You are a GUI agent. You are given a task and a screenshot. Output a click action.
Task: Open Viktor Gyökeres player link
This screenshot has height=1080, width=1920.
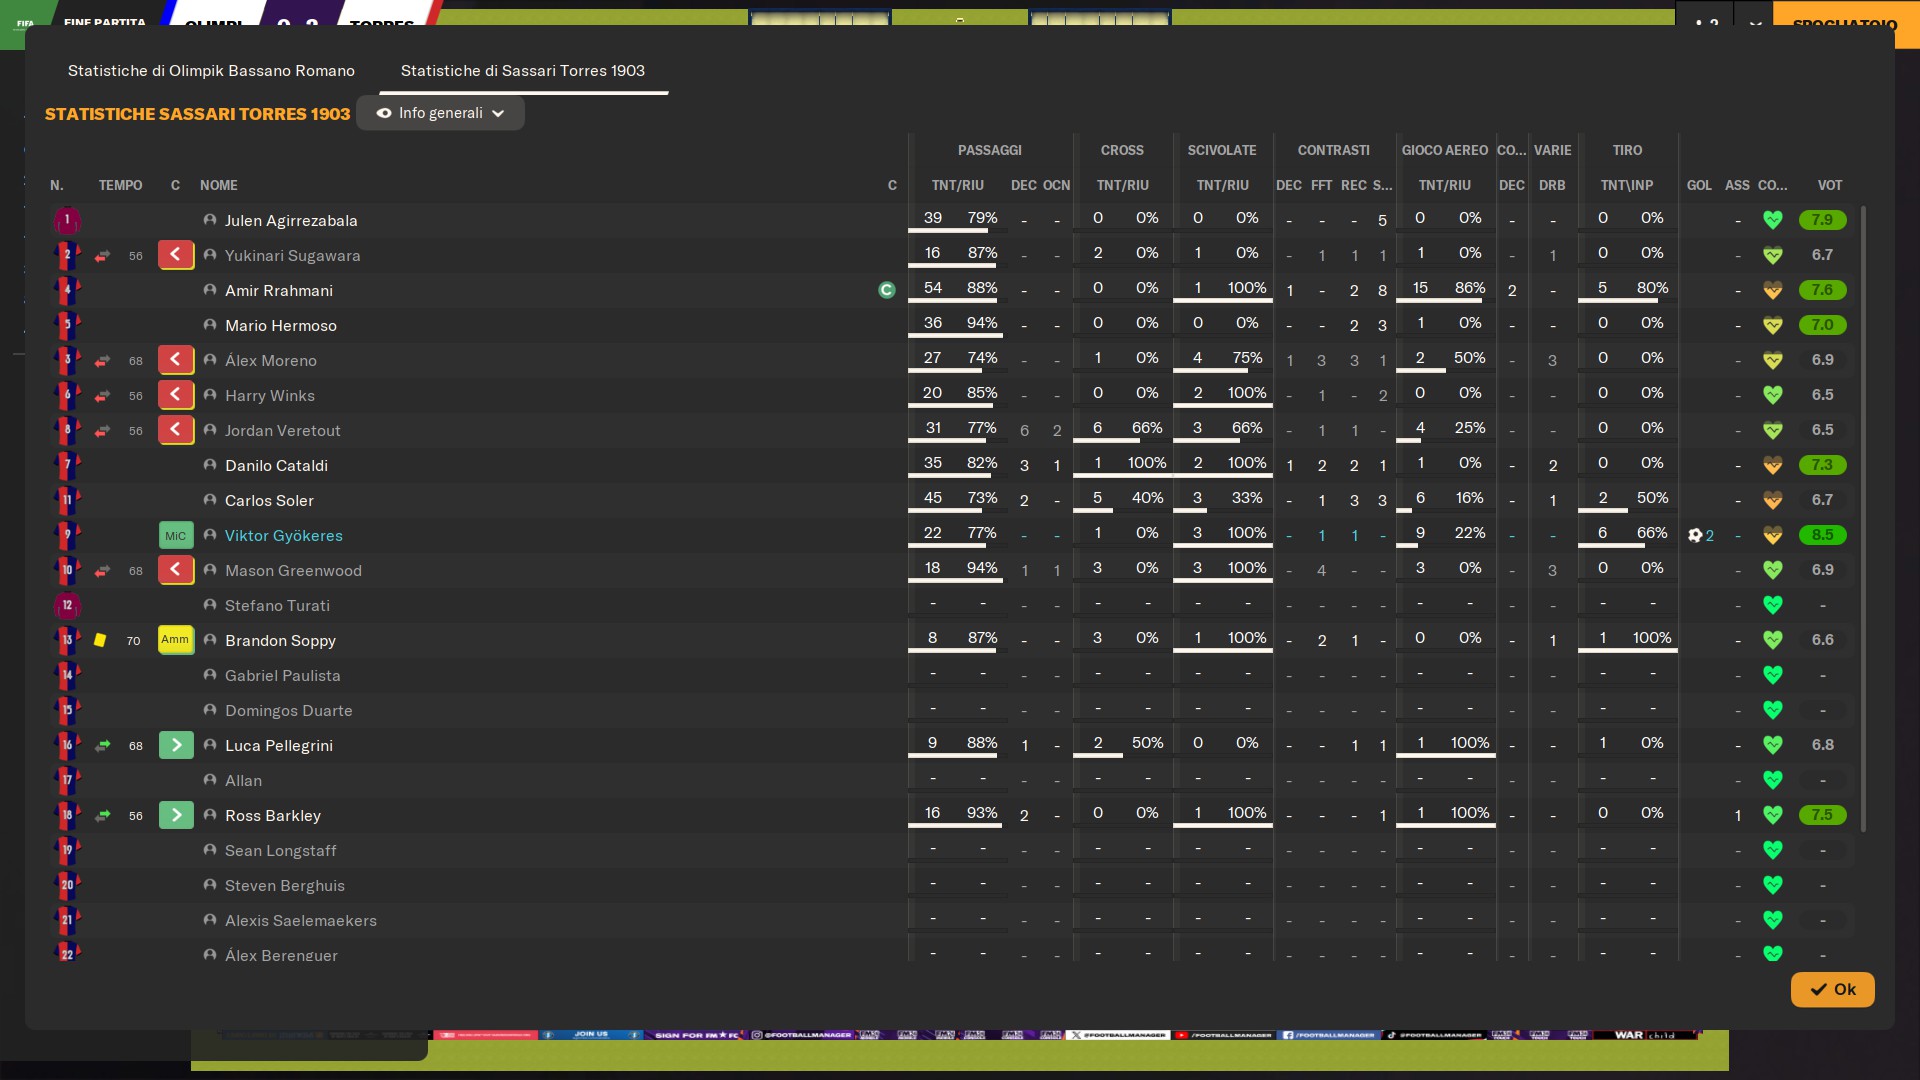283,535
